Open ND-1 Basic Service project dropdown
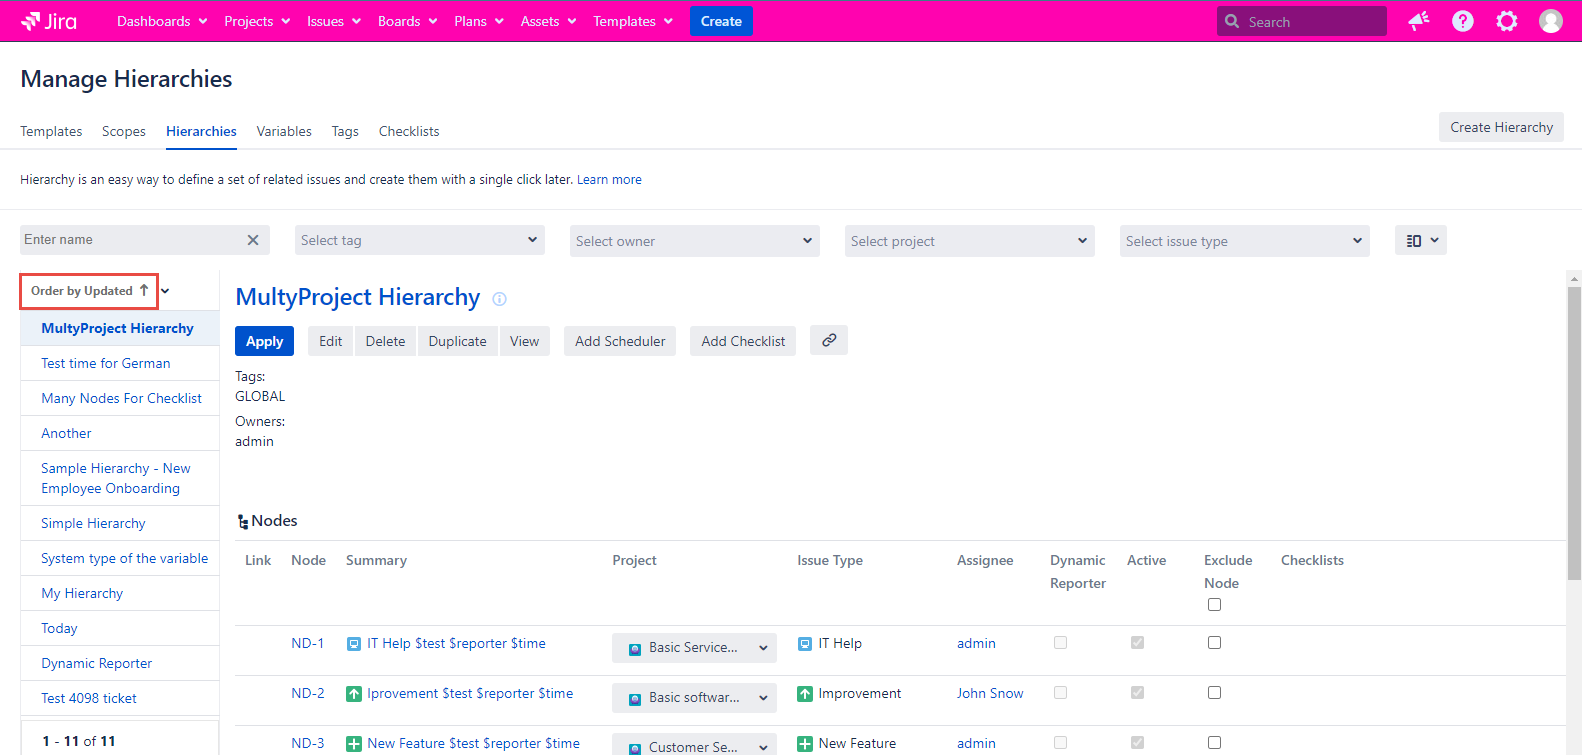This screenshot has width=1582, height=755. click(694, 648)
